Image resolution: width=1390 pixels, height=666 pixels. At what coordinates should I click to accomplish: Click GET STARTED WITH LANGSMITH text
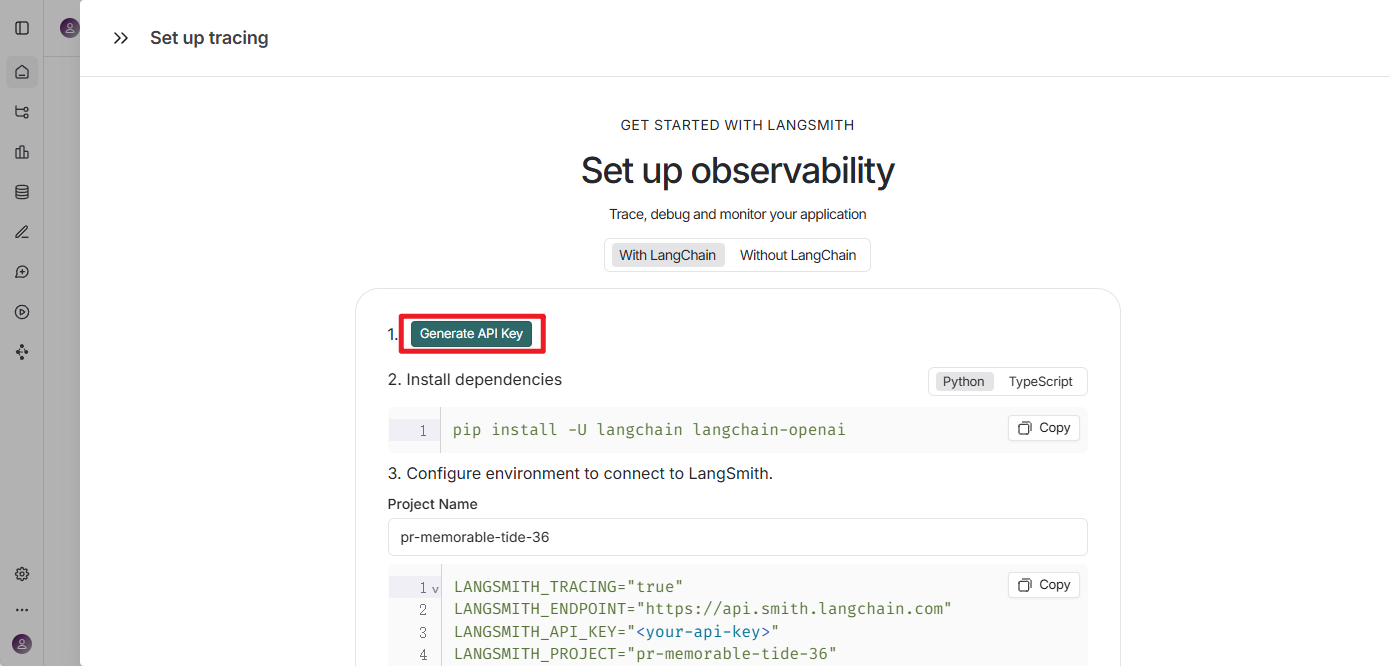point(738,125)
